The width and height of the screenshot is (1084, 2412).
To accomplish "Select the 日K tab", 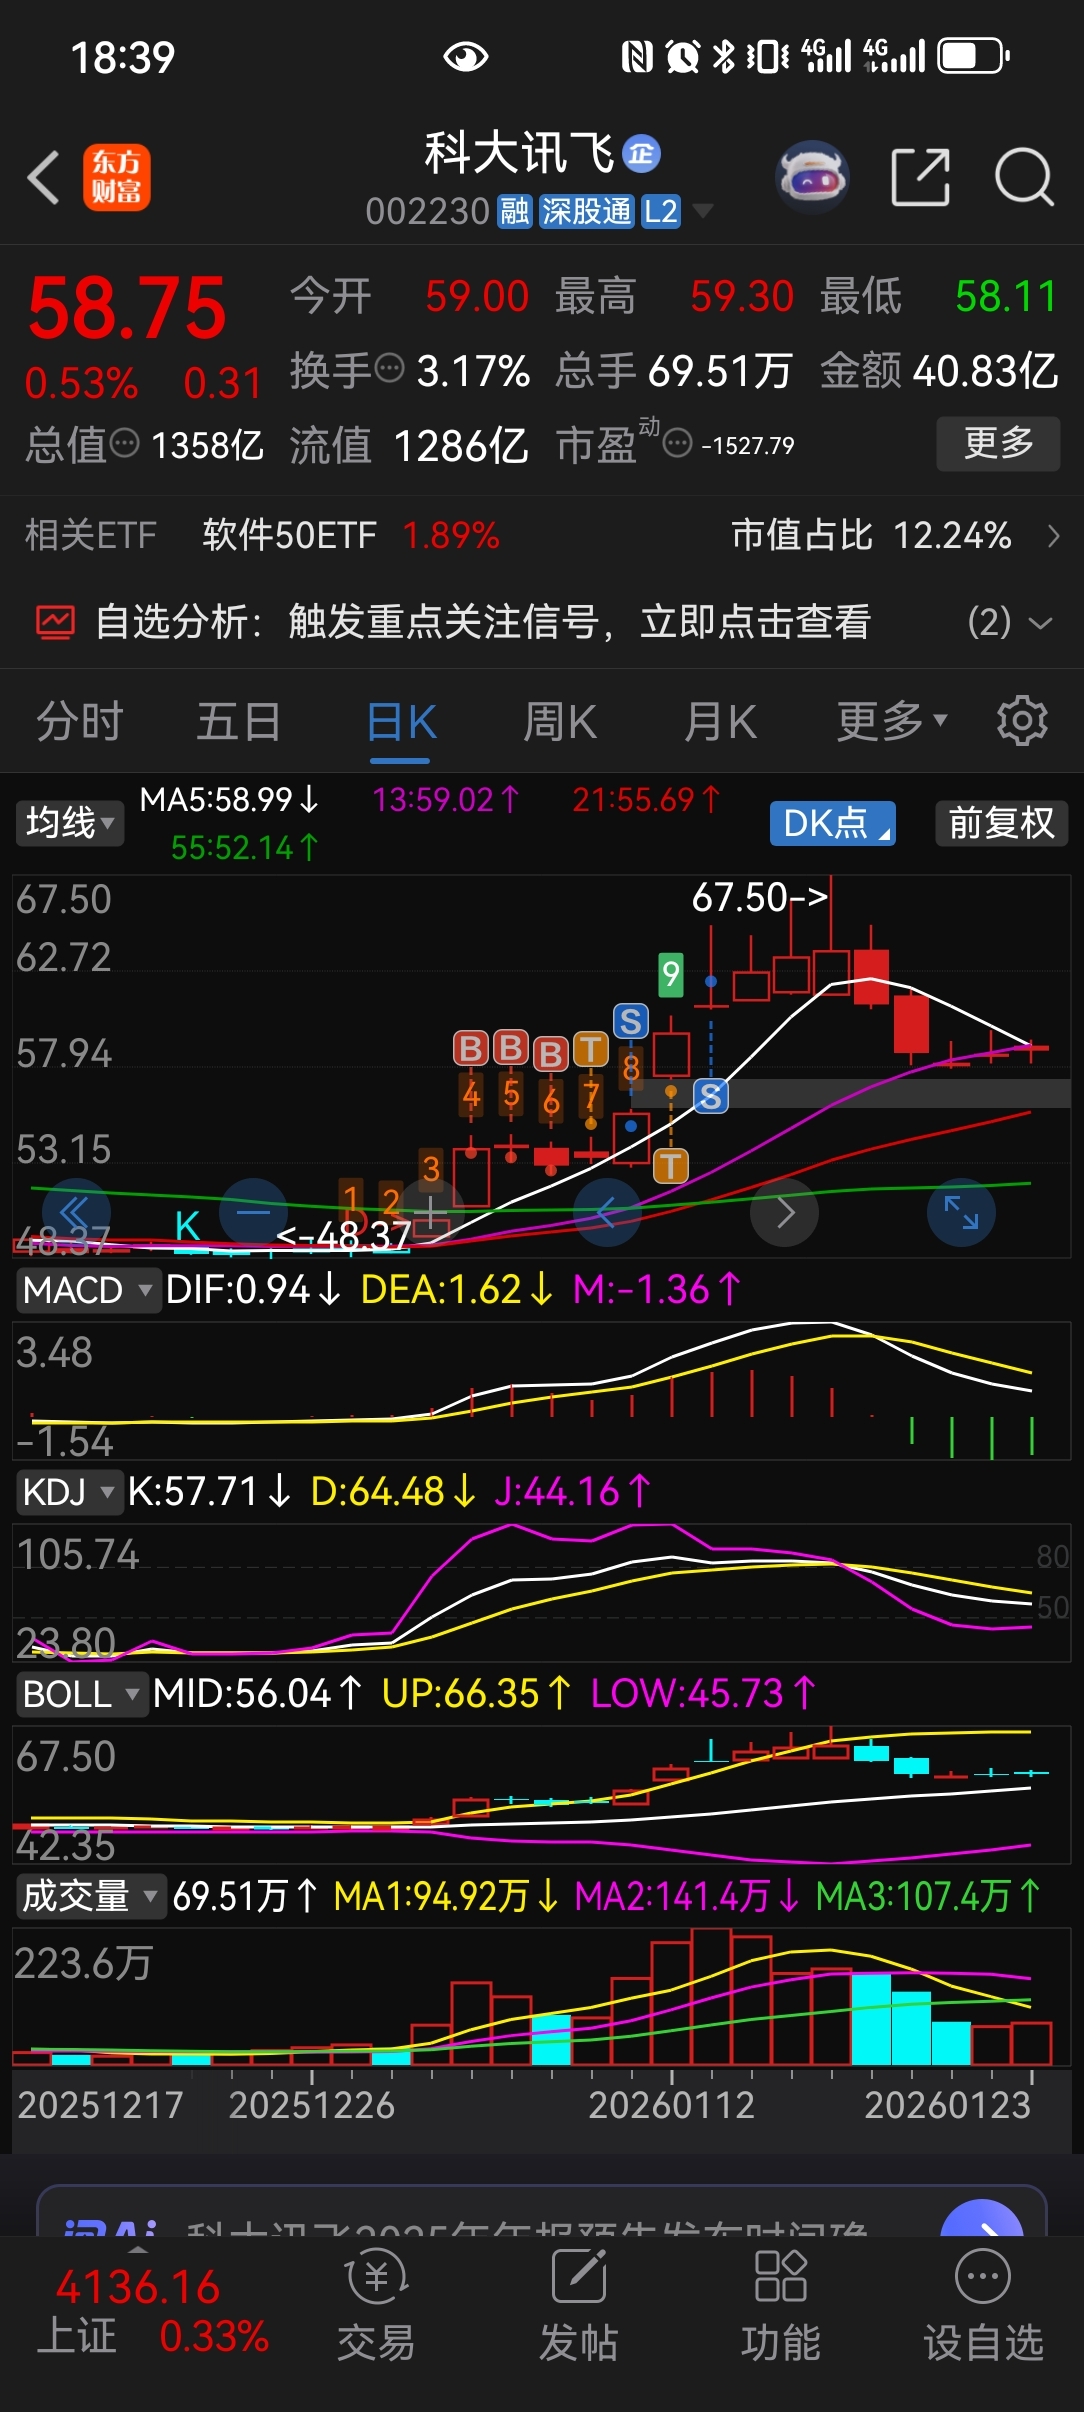I will [x=400, y=721].
